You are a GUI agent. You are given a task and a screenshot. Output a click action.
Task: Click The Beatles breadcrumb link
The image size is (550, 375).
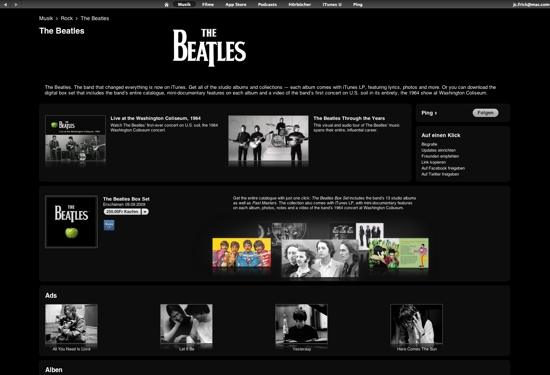point(95,18)
